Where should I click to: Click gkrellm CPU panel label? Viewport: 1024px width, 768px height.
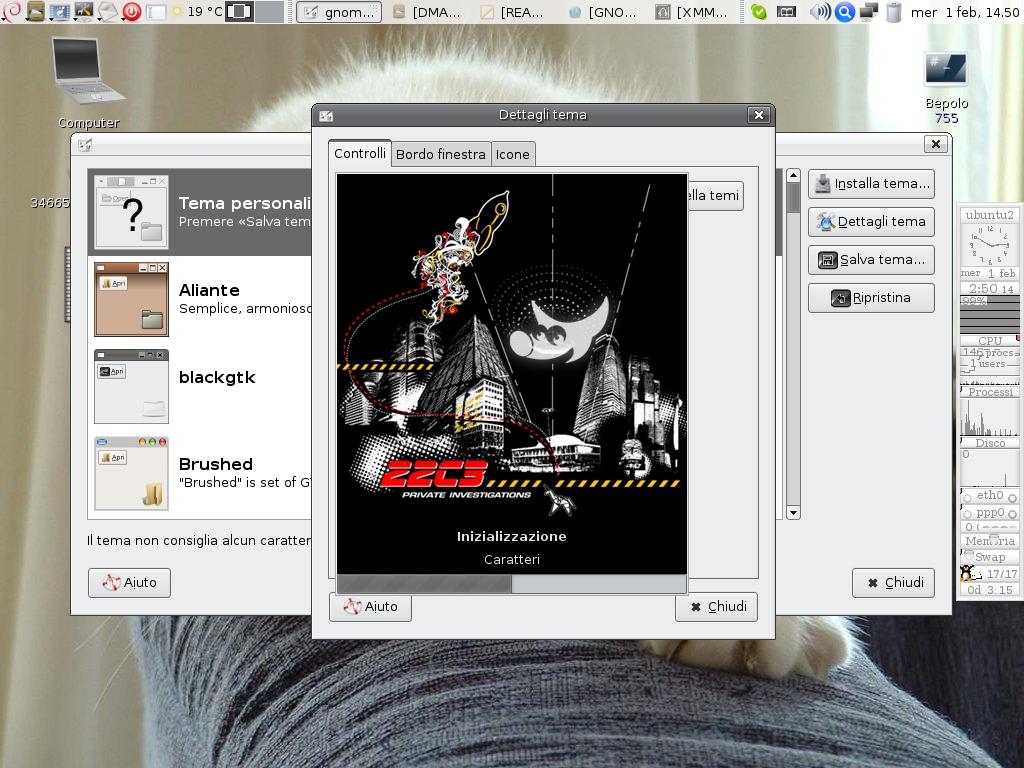tap(989, 340)
